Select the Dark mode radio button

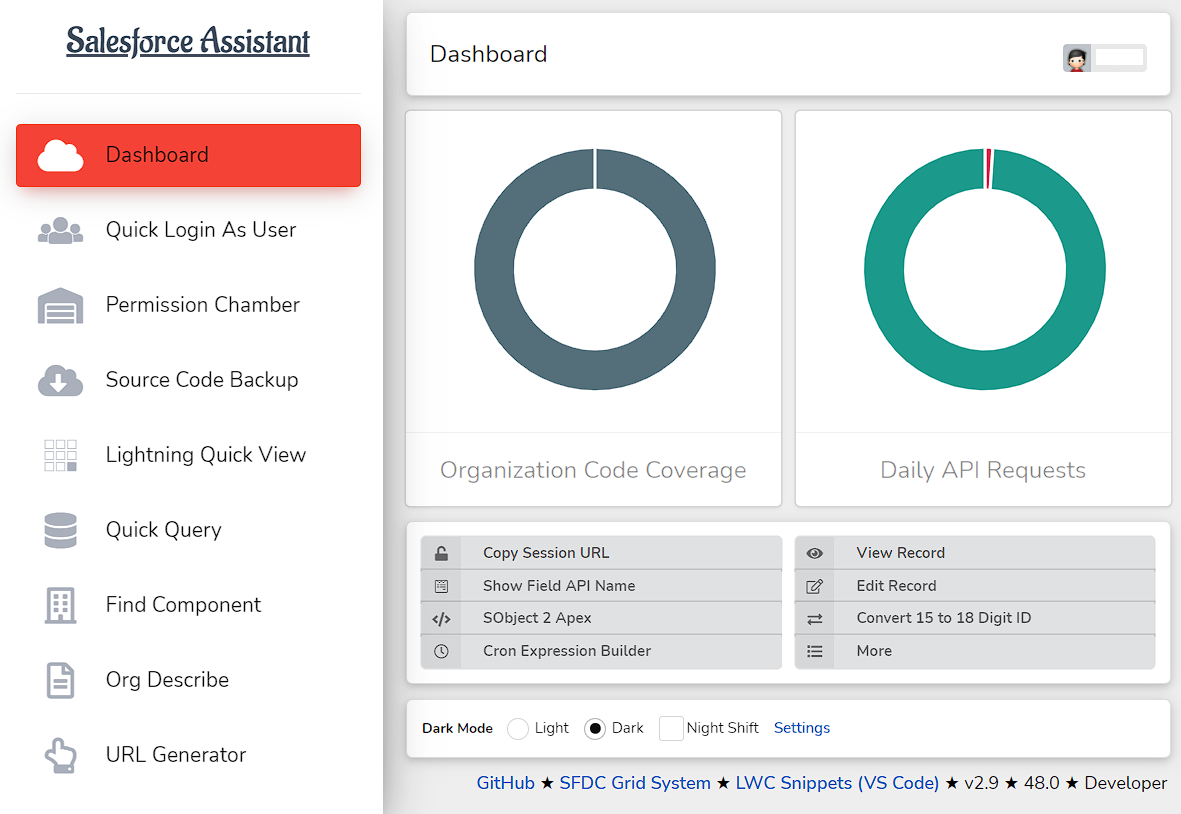[594, 729]
